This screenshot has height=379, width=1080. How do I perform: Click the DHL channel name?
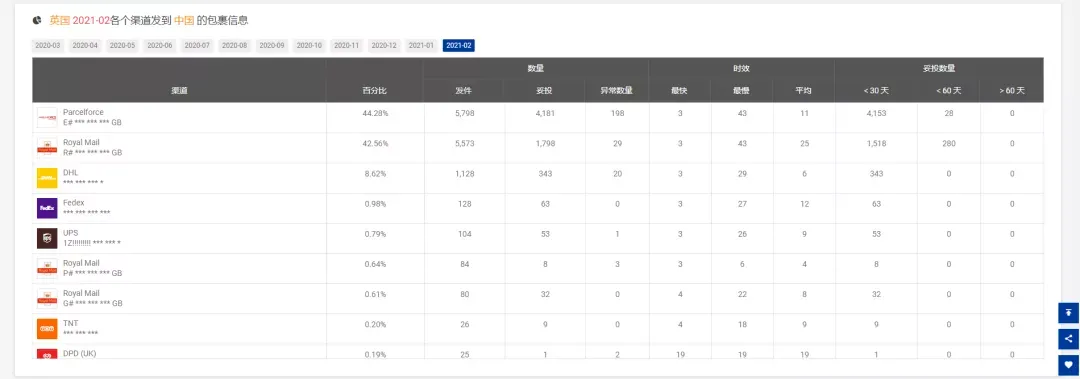click(70, 172)
